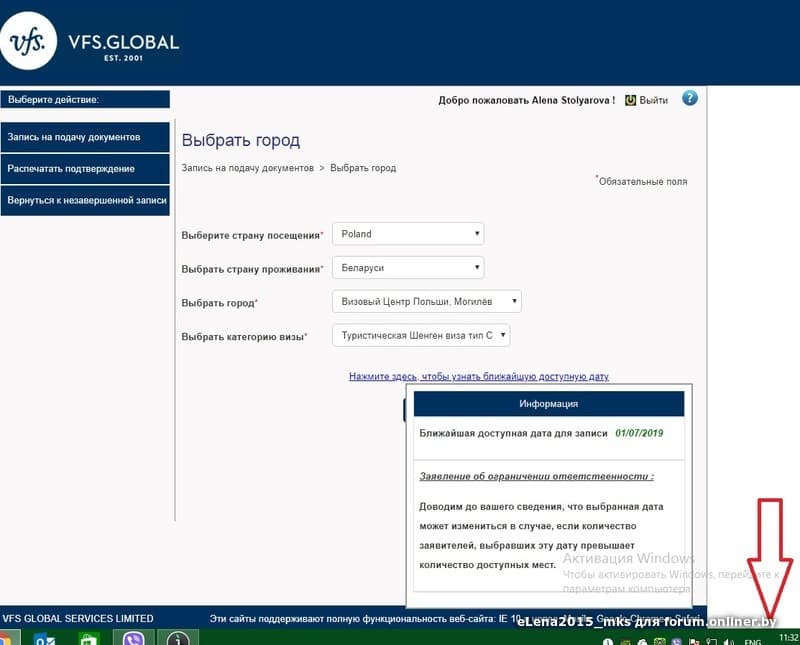
Task: Select Распечатать подтверждение in the sidebar
Action: 85,169
